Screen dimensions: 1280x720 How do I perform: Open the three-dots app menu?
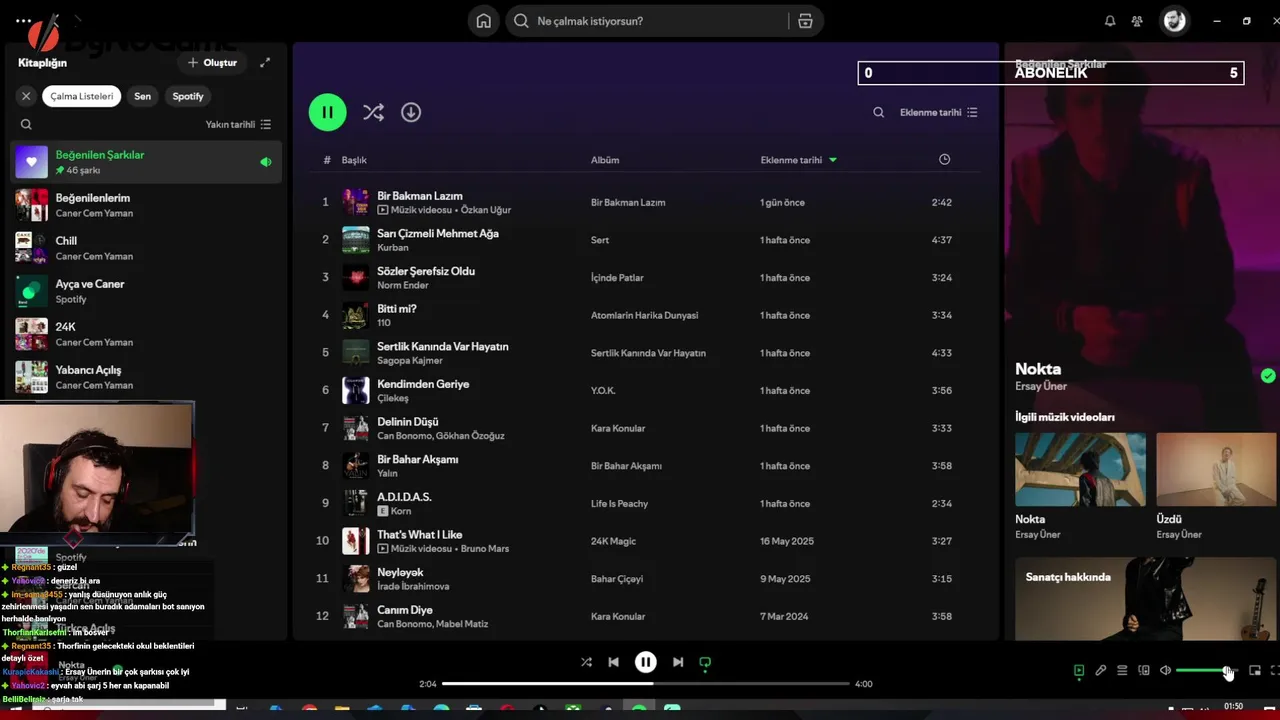[23, 21]
